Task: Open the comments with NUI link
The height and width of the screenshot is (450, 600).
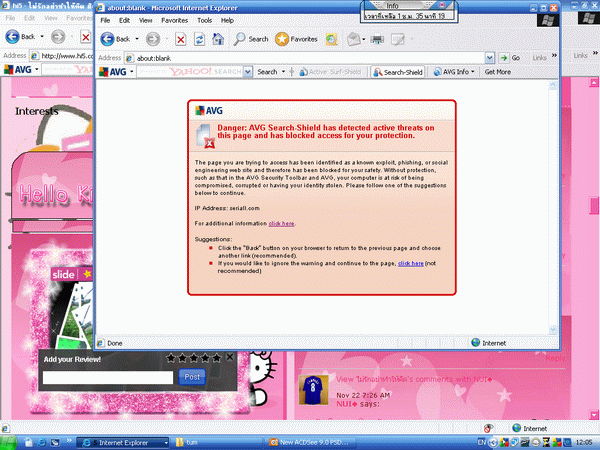Action: tap(414, 379)
